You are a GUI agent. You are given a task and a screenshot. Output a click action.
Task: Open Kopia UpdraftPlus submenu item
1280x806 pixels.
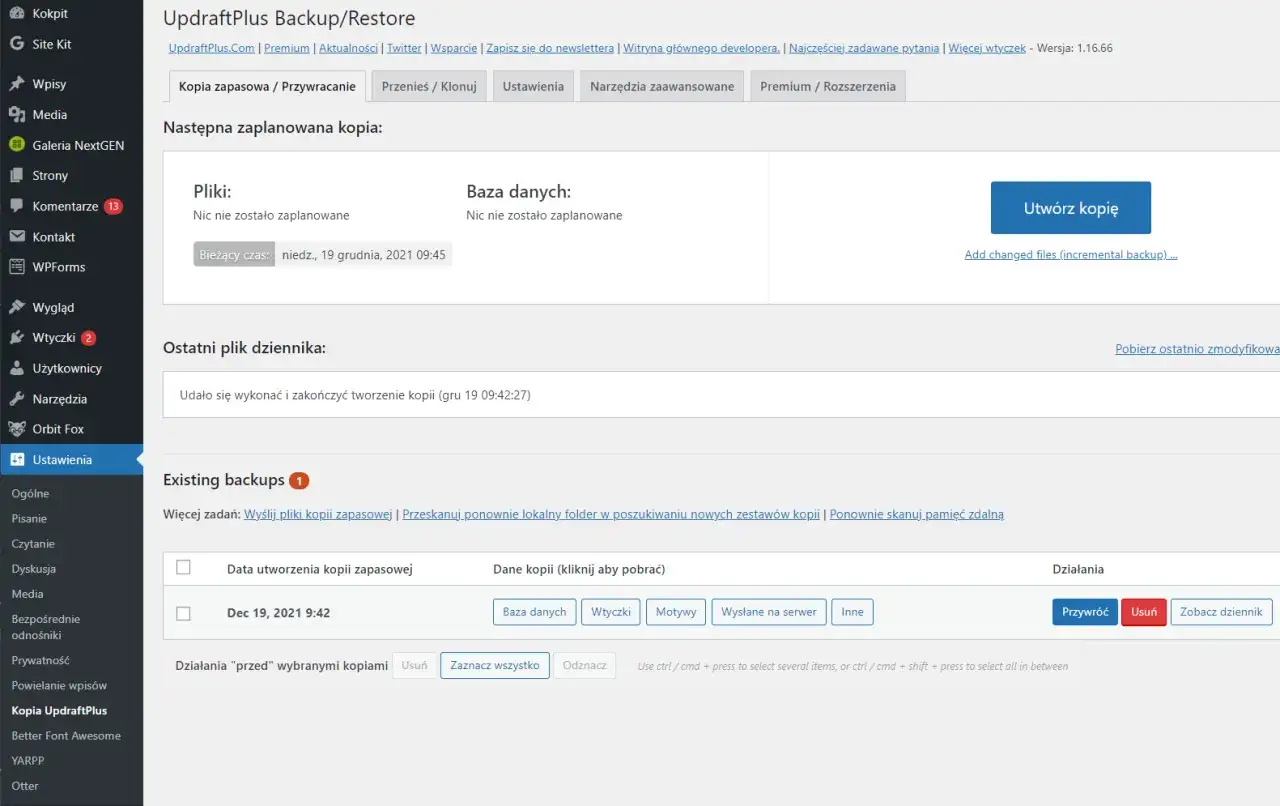[x=59, y=710]
